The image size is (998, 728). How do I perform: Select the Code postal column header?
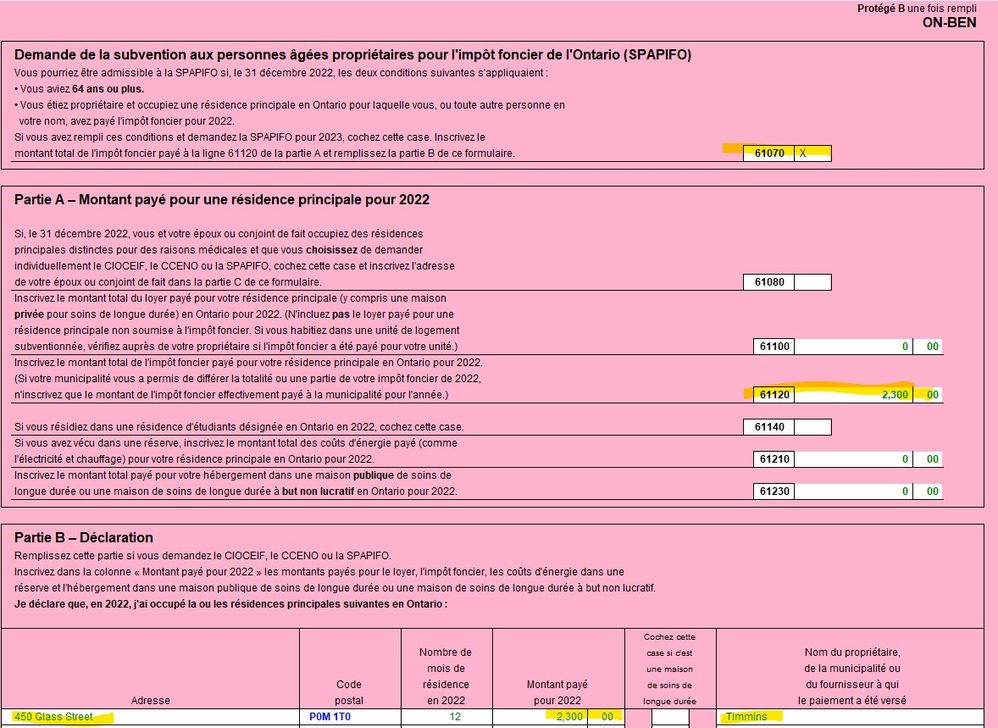[349, 692]
